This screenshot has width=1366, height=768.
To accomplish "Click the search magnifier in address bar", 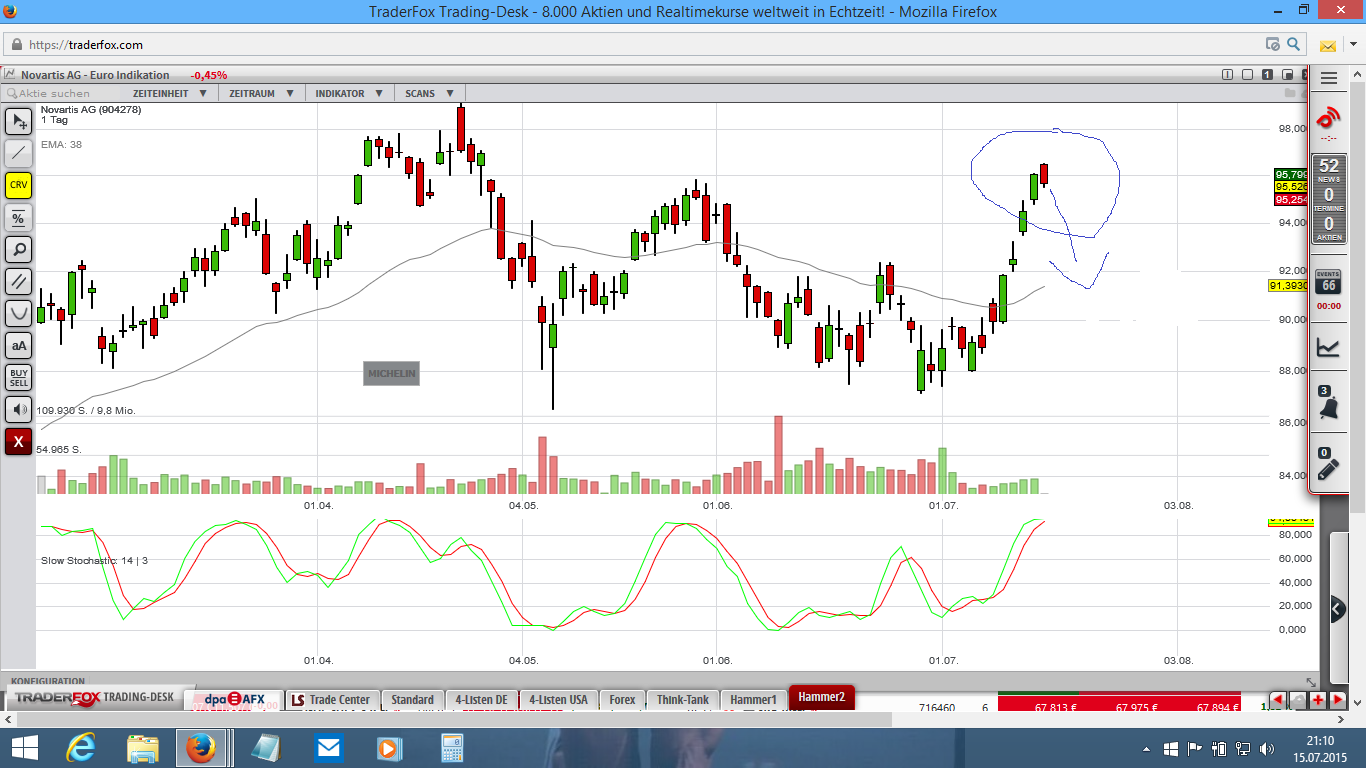I will pos(1294,44).
